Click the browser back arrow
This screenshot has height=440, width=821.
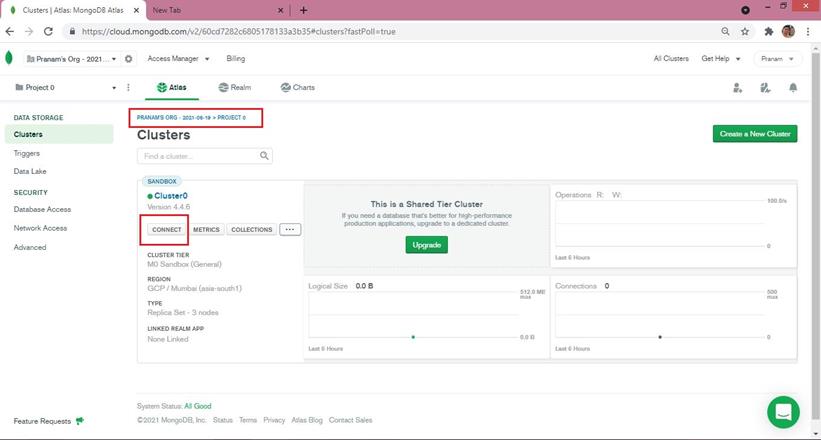coord(9,31)
